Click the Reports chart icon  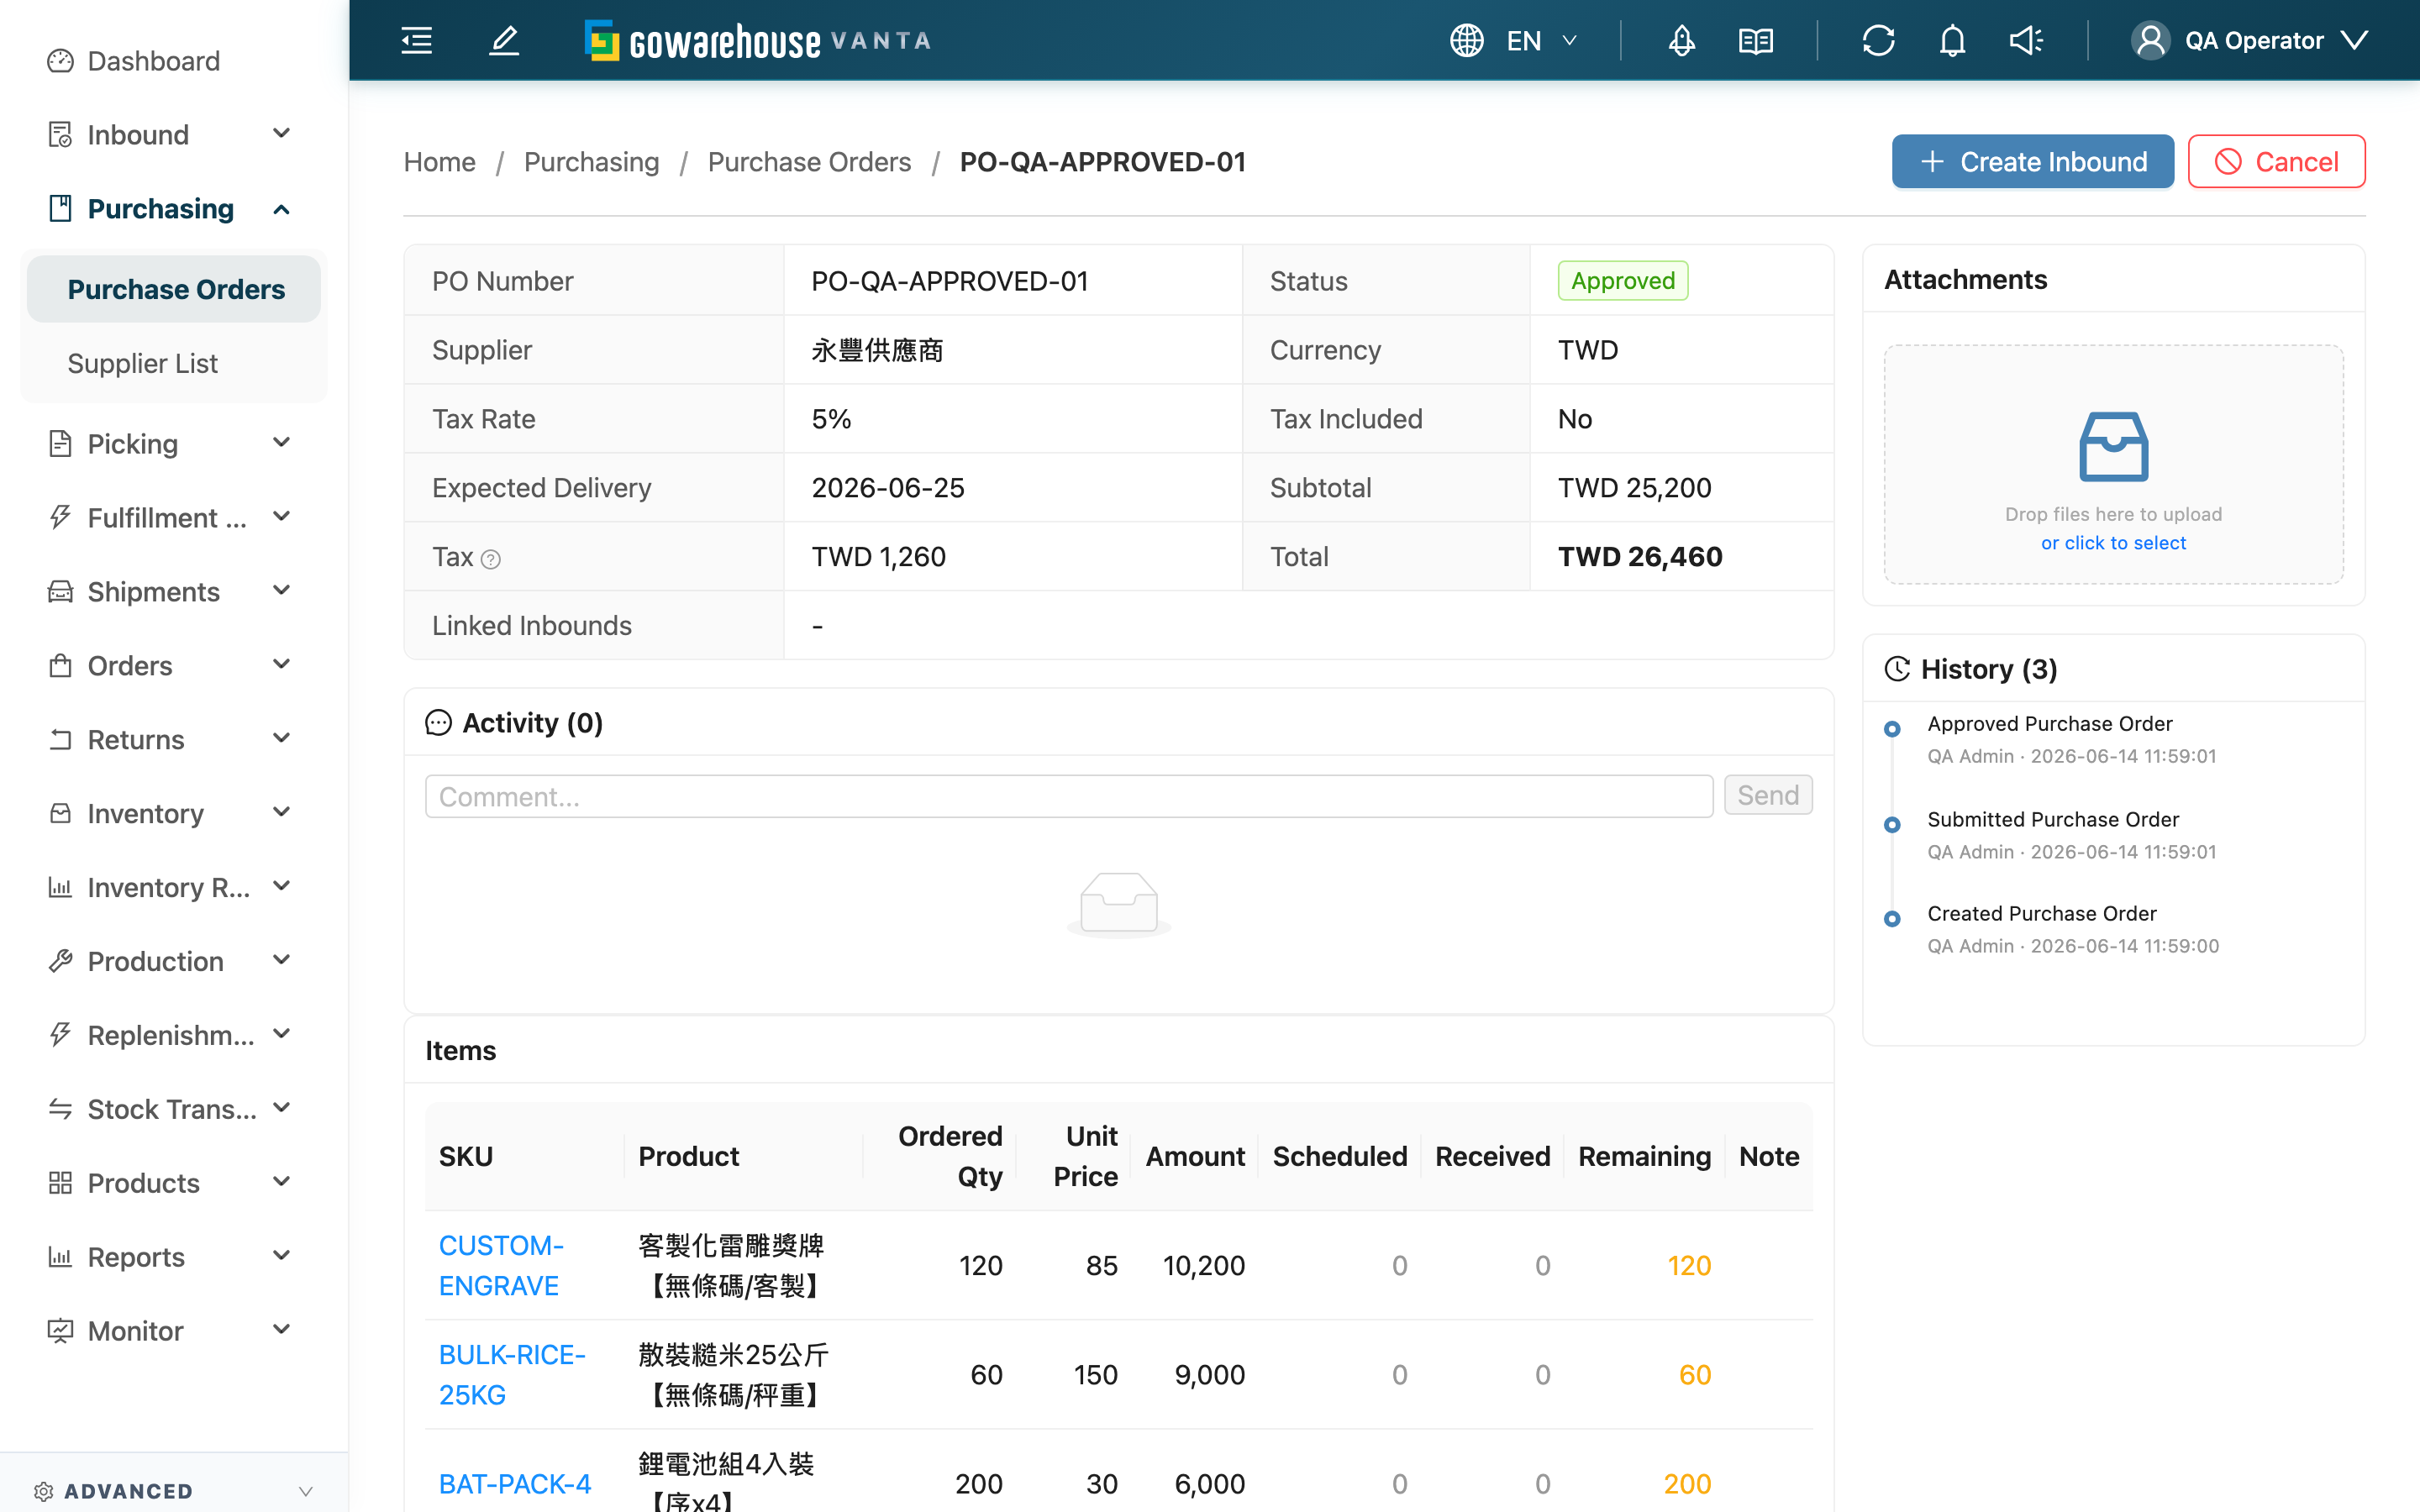click(60, 1257)
